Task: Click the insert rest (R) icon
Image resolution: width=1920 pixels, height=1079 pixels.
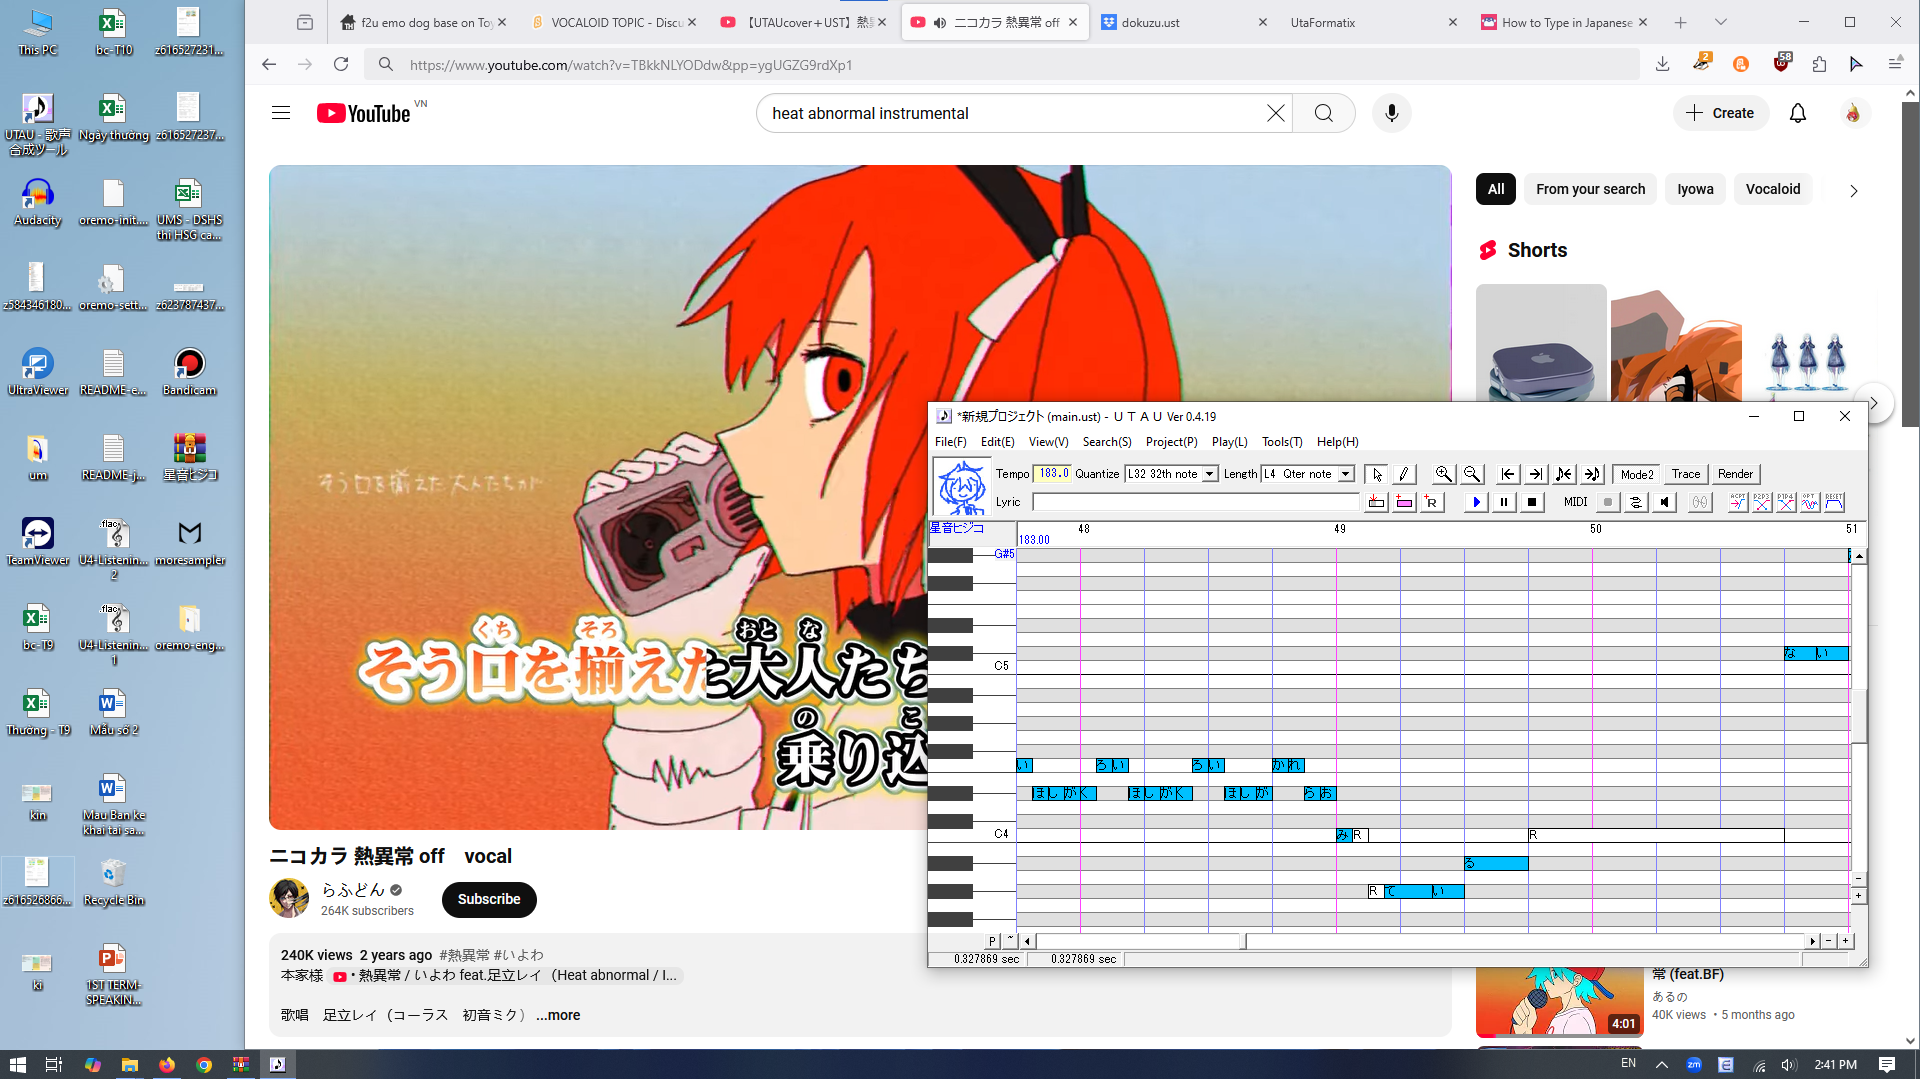Action: 1431,502
